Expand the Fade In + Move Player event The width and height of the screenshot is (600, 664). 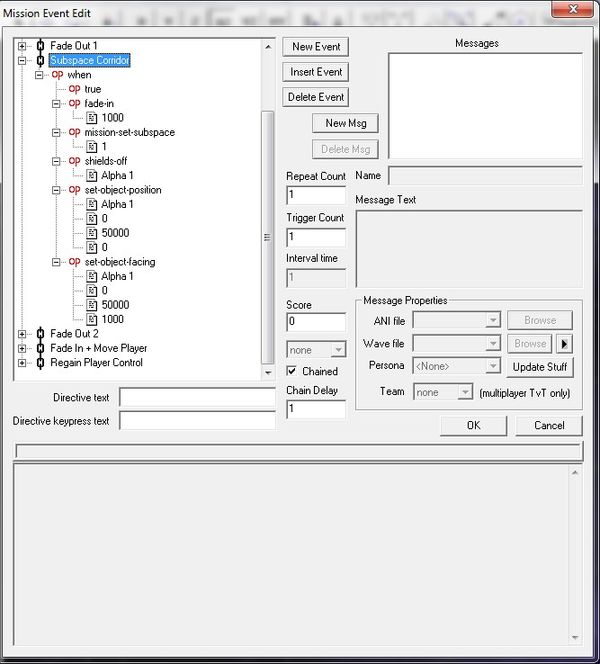coord(23,348)
